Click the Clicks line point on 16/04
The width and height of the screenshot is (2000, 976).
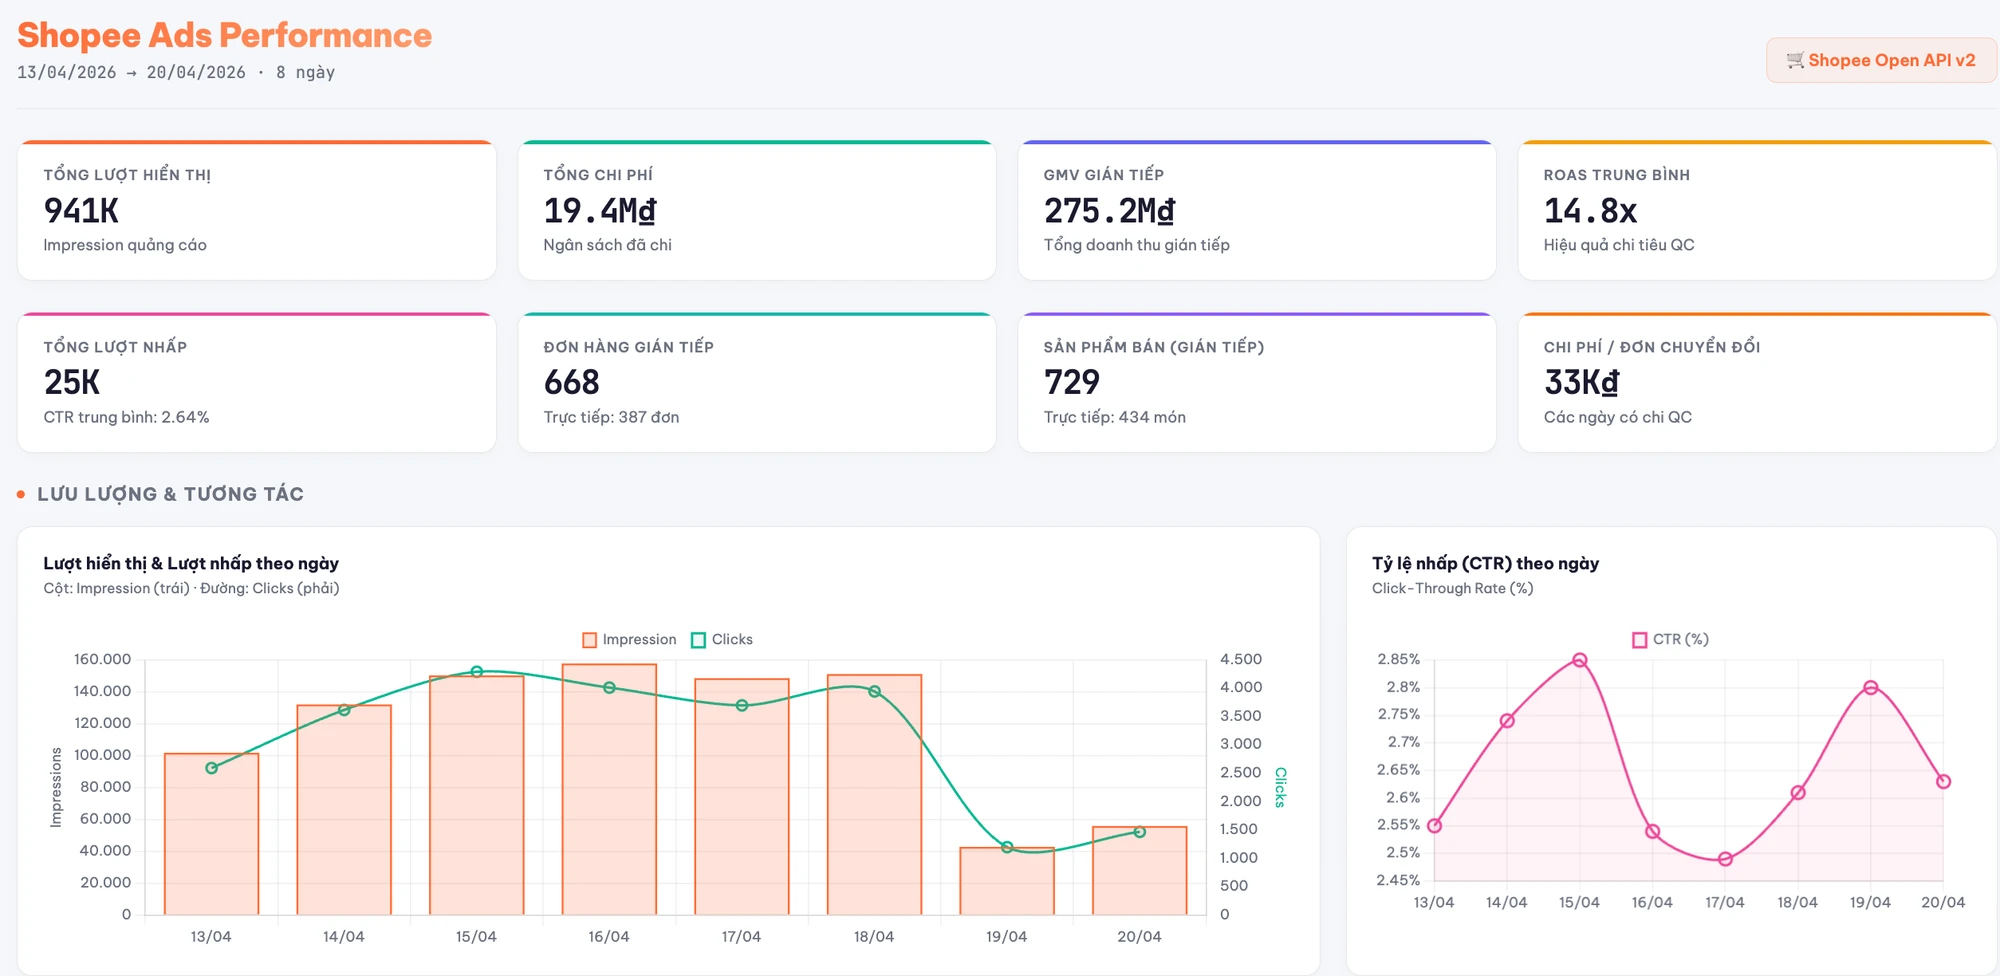609,688
